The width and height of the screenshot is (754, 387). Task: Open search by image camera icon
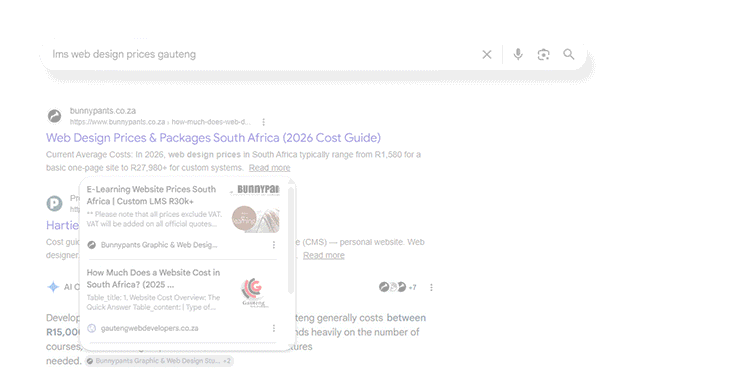tap(543, 54)
